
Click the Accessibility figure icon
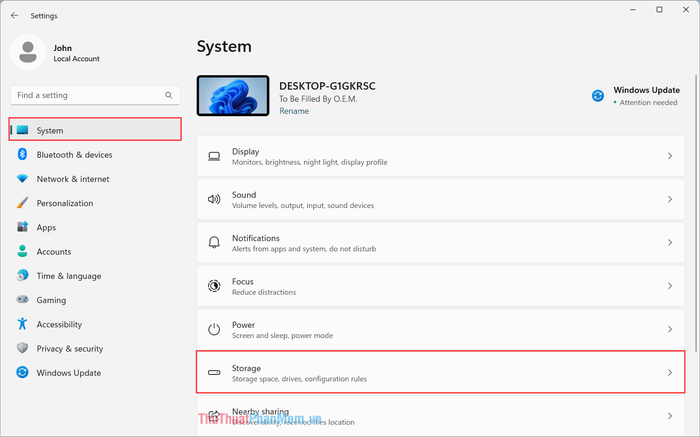tap(22, 324)
